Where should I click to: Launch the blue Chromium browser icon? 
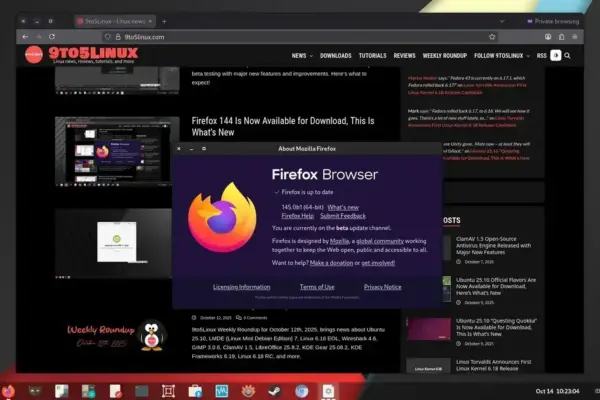pos(302,391)
